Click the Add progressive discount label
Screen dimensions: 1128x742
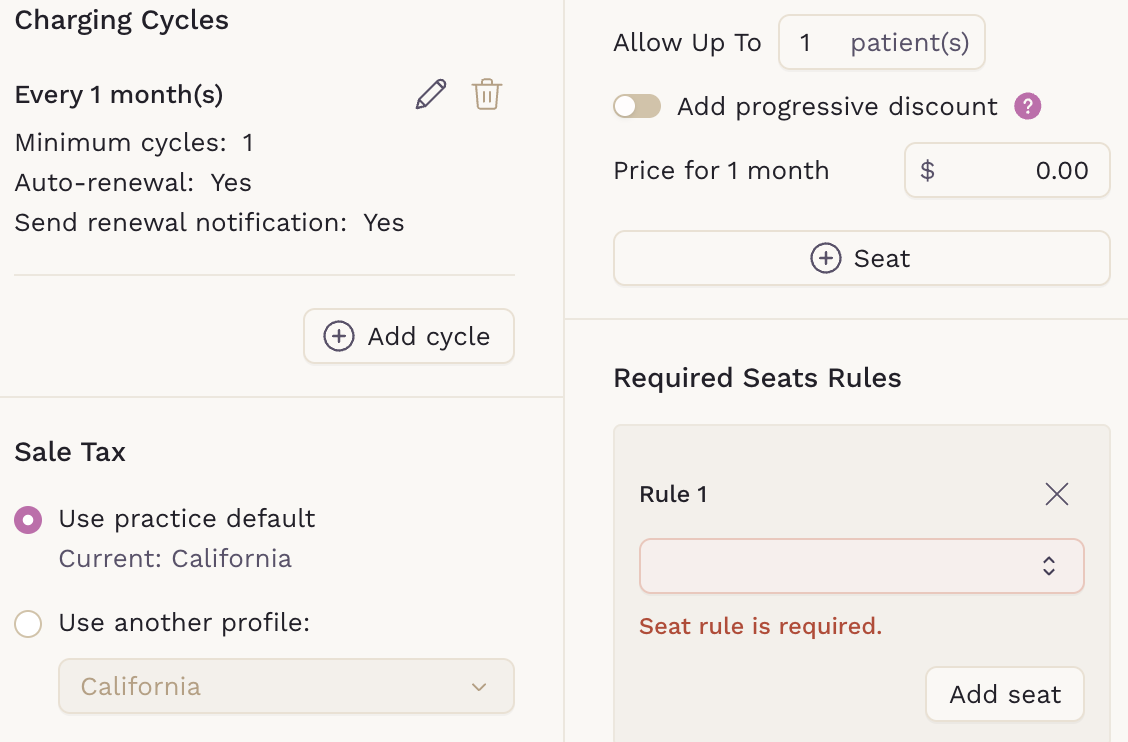tap(837, 107)
